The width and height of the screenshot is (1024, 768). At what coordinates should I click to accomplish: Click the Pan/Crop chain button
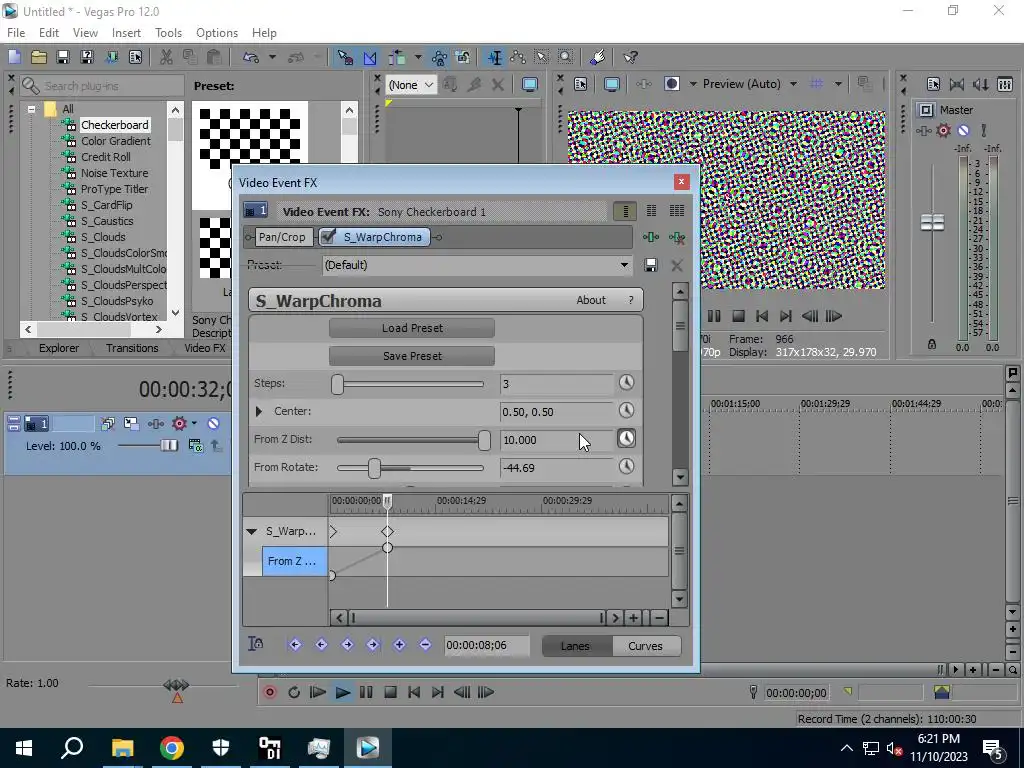tap(281, 237)
